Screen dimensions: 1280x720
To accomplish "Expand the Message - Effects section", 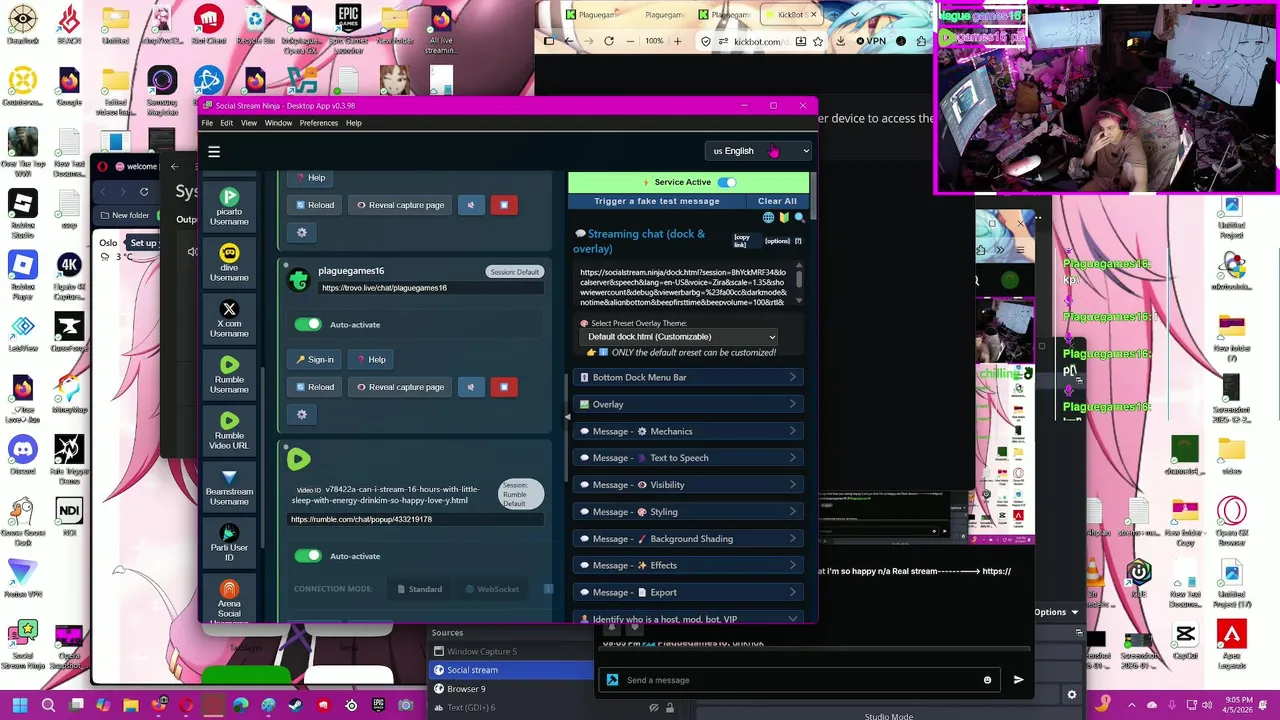I will point(688,565).
